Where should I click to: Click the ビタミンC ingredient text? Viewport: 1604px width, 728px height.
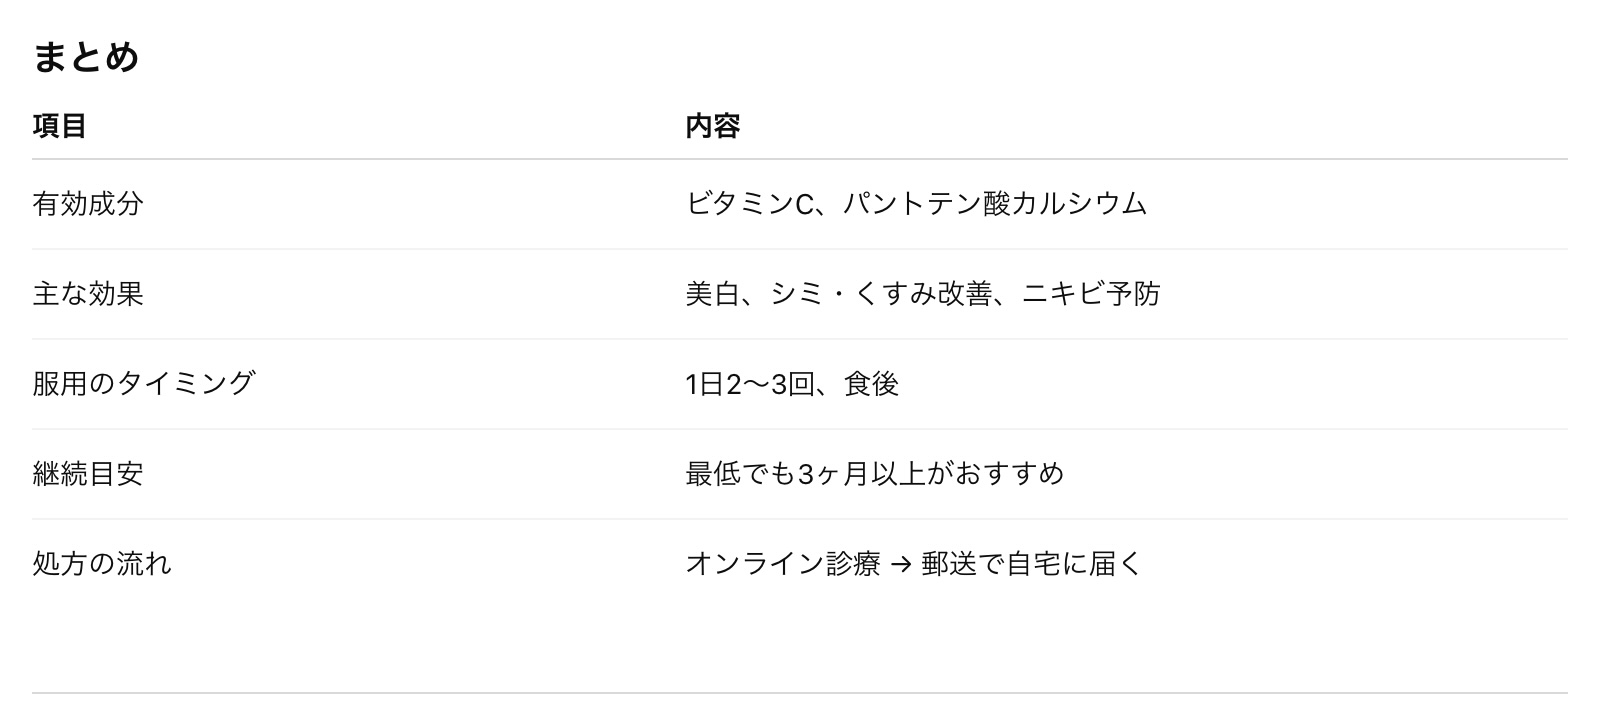pyautogui.click(x=750, y=204)
